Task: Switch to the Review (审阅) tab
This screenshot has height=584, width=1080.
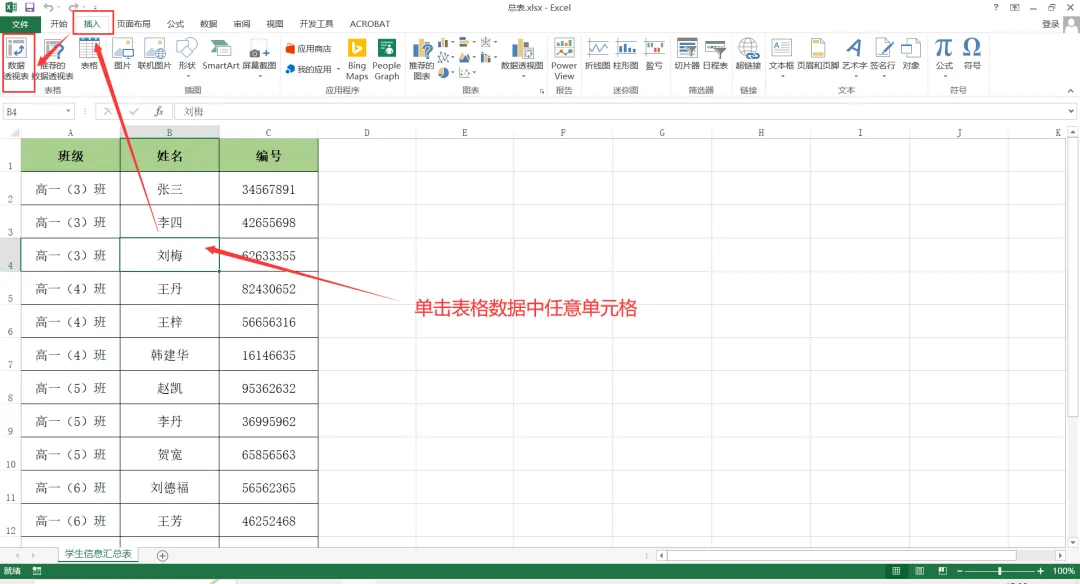Action: point(242,24)
